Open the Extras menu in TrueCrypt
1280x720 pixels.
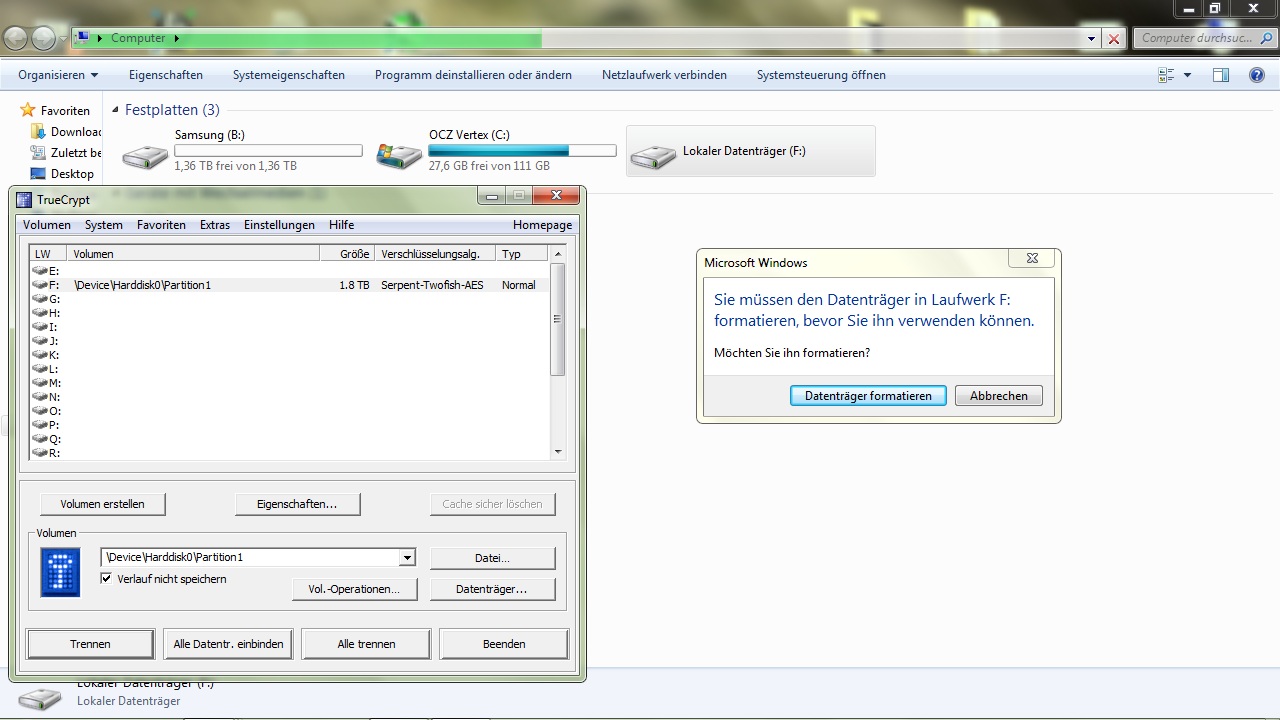[215, 225]
